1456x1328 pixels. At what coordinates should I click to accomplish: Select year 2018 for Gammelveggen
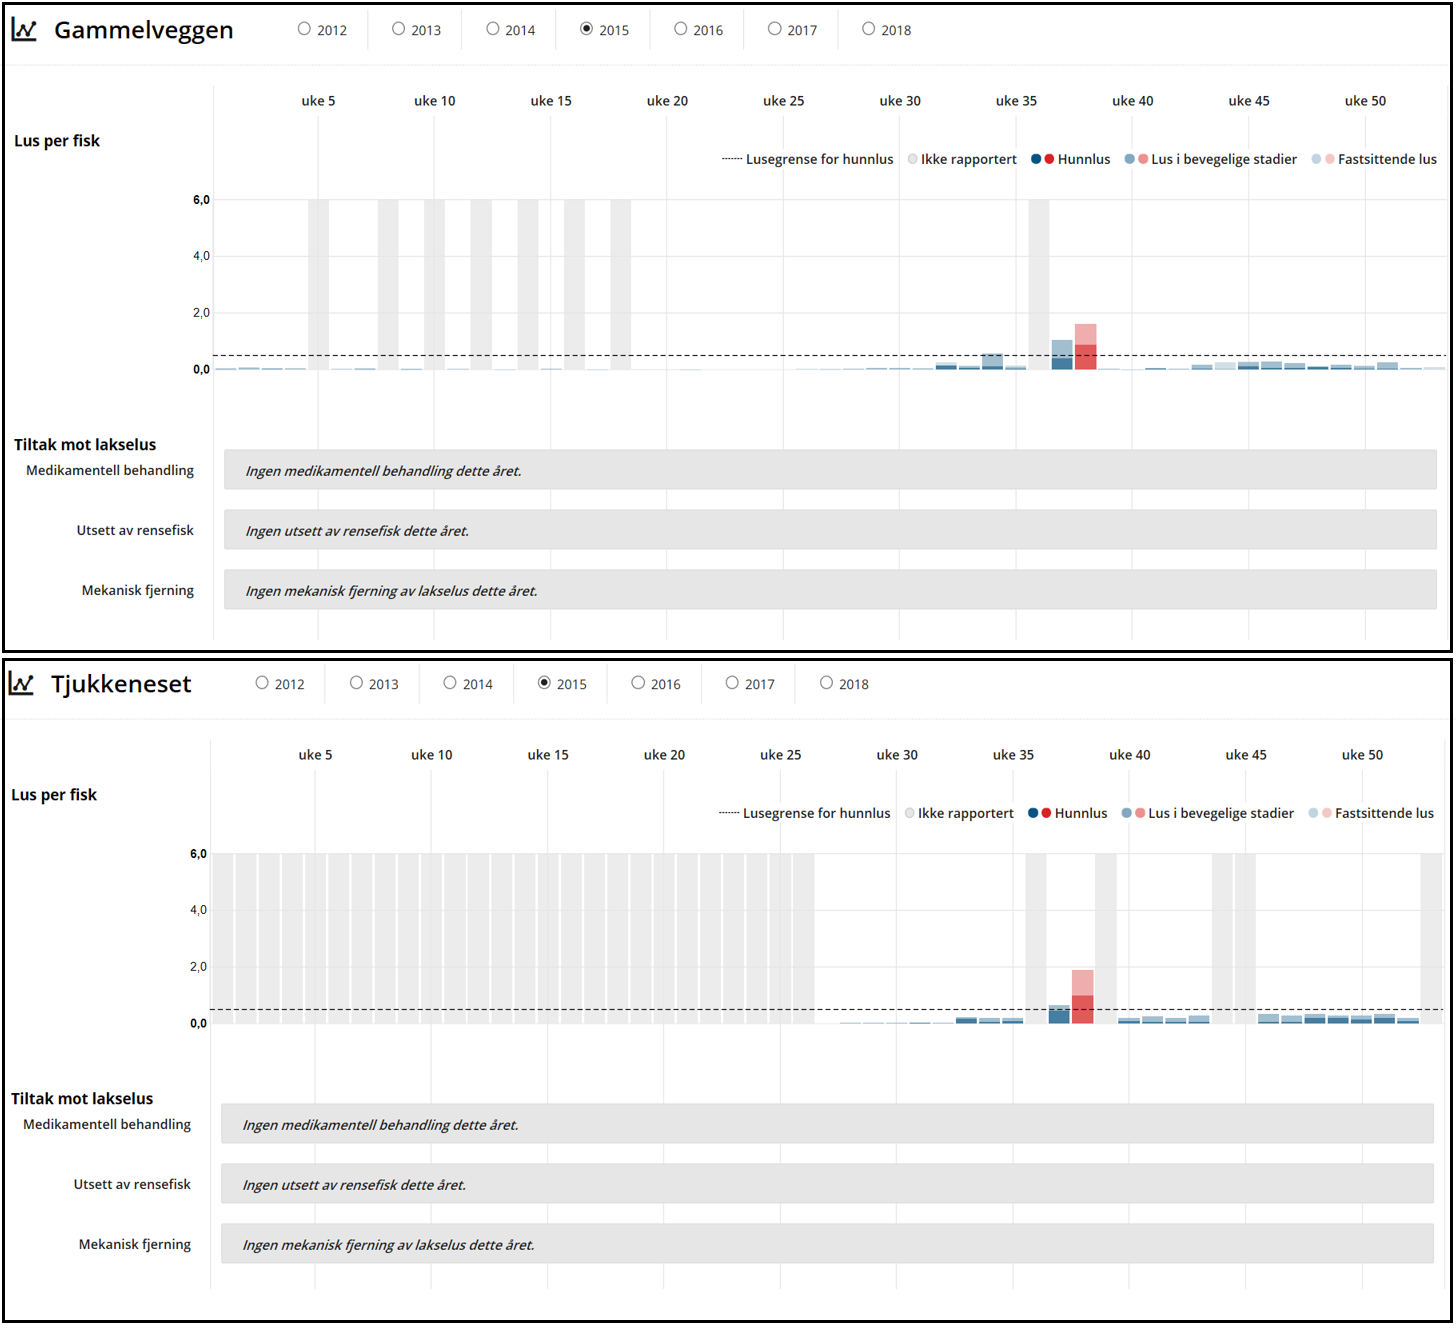pyautogui.click(x=868, y=29)
